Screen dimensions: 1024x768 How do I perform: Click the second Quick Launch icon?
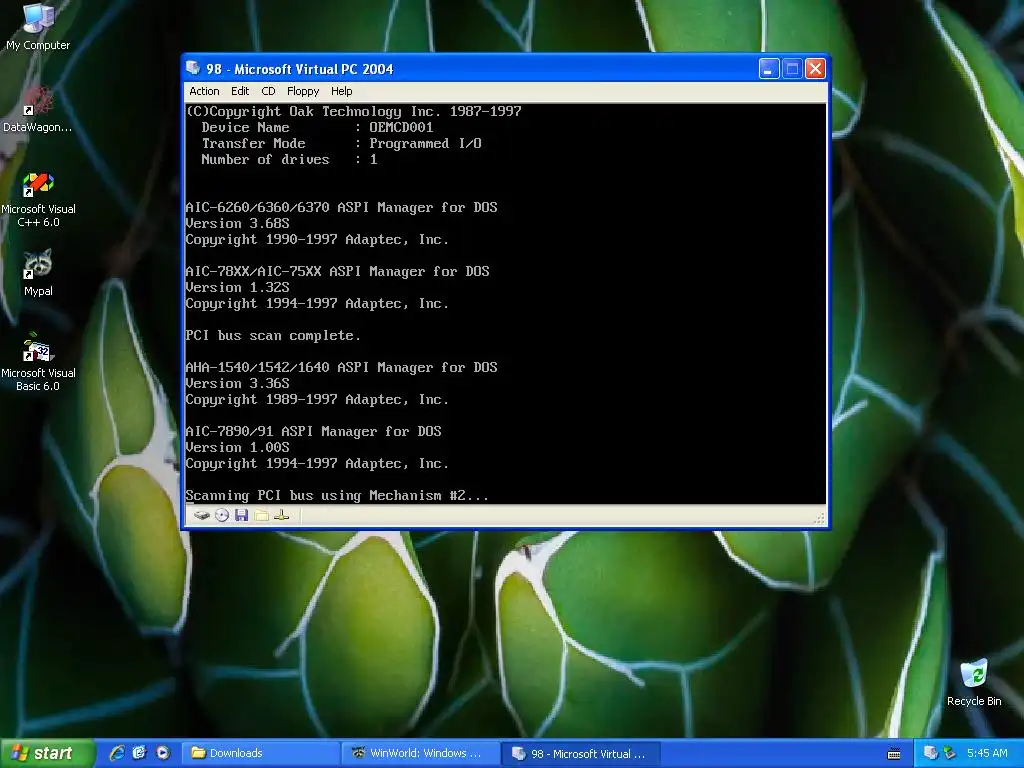[140, 753]
